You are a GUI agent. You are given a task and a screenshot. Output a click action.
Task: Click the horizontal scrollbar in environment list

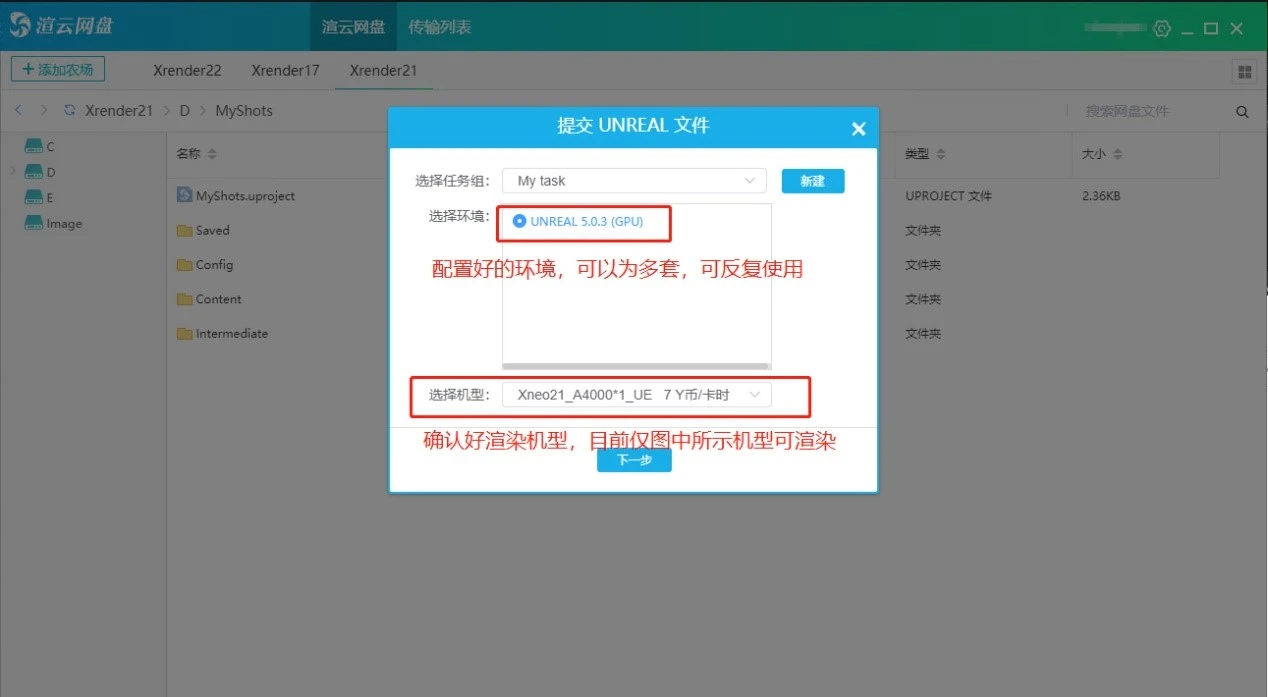(x=636, y=366)
